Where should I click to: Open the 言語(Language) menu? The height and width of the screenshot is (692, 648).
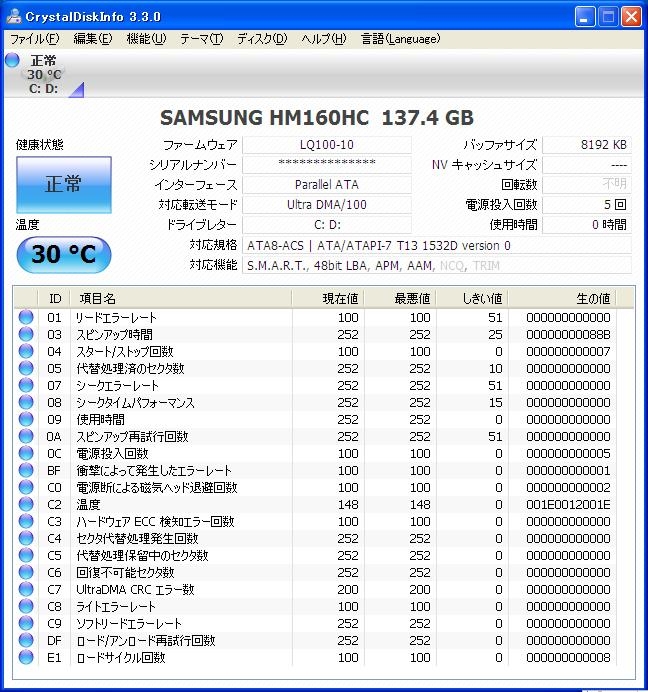pyautogui.click(x=400, y=39)
